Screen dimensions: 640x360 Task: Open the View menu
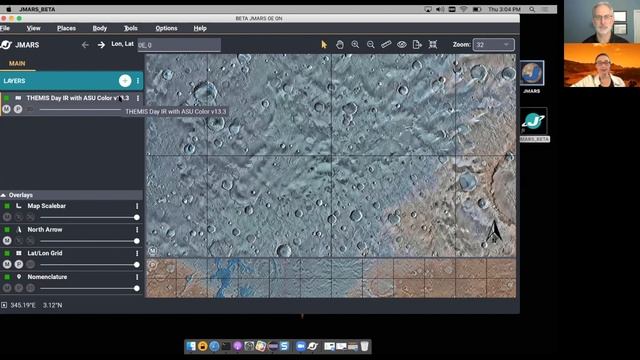[x=33, y=28]
